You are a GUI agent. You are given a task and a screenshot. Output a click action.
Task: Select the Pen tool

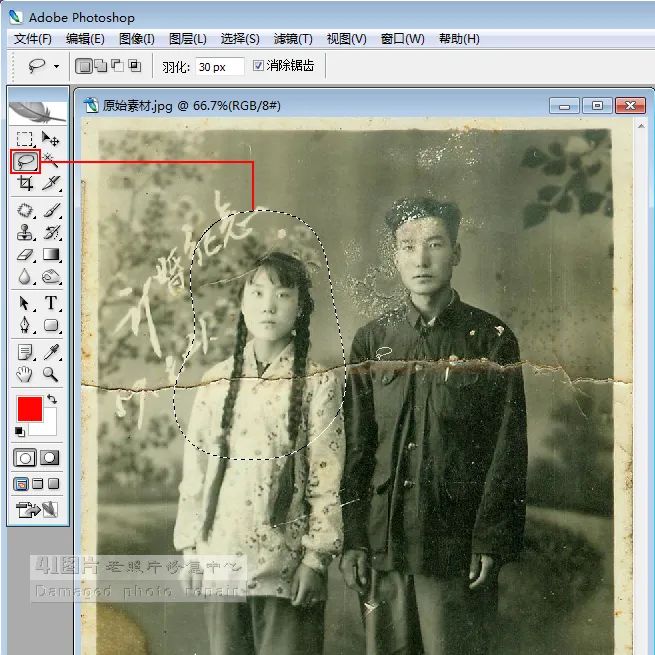click(x=25, y=325)
